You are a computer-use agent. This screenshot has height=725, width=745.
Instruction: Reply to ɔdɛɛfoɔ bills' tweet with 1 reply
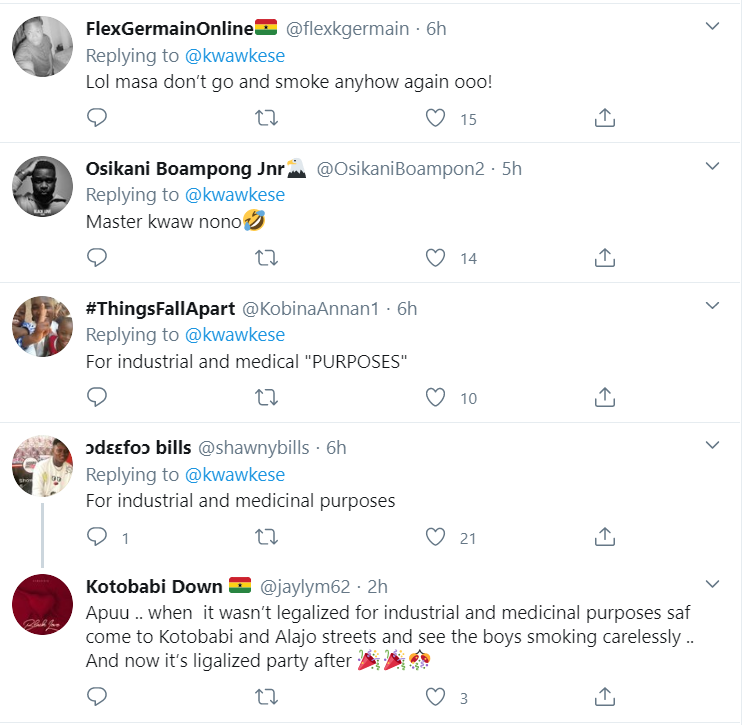click(x=97, y=537)
